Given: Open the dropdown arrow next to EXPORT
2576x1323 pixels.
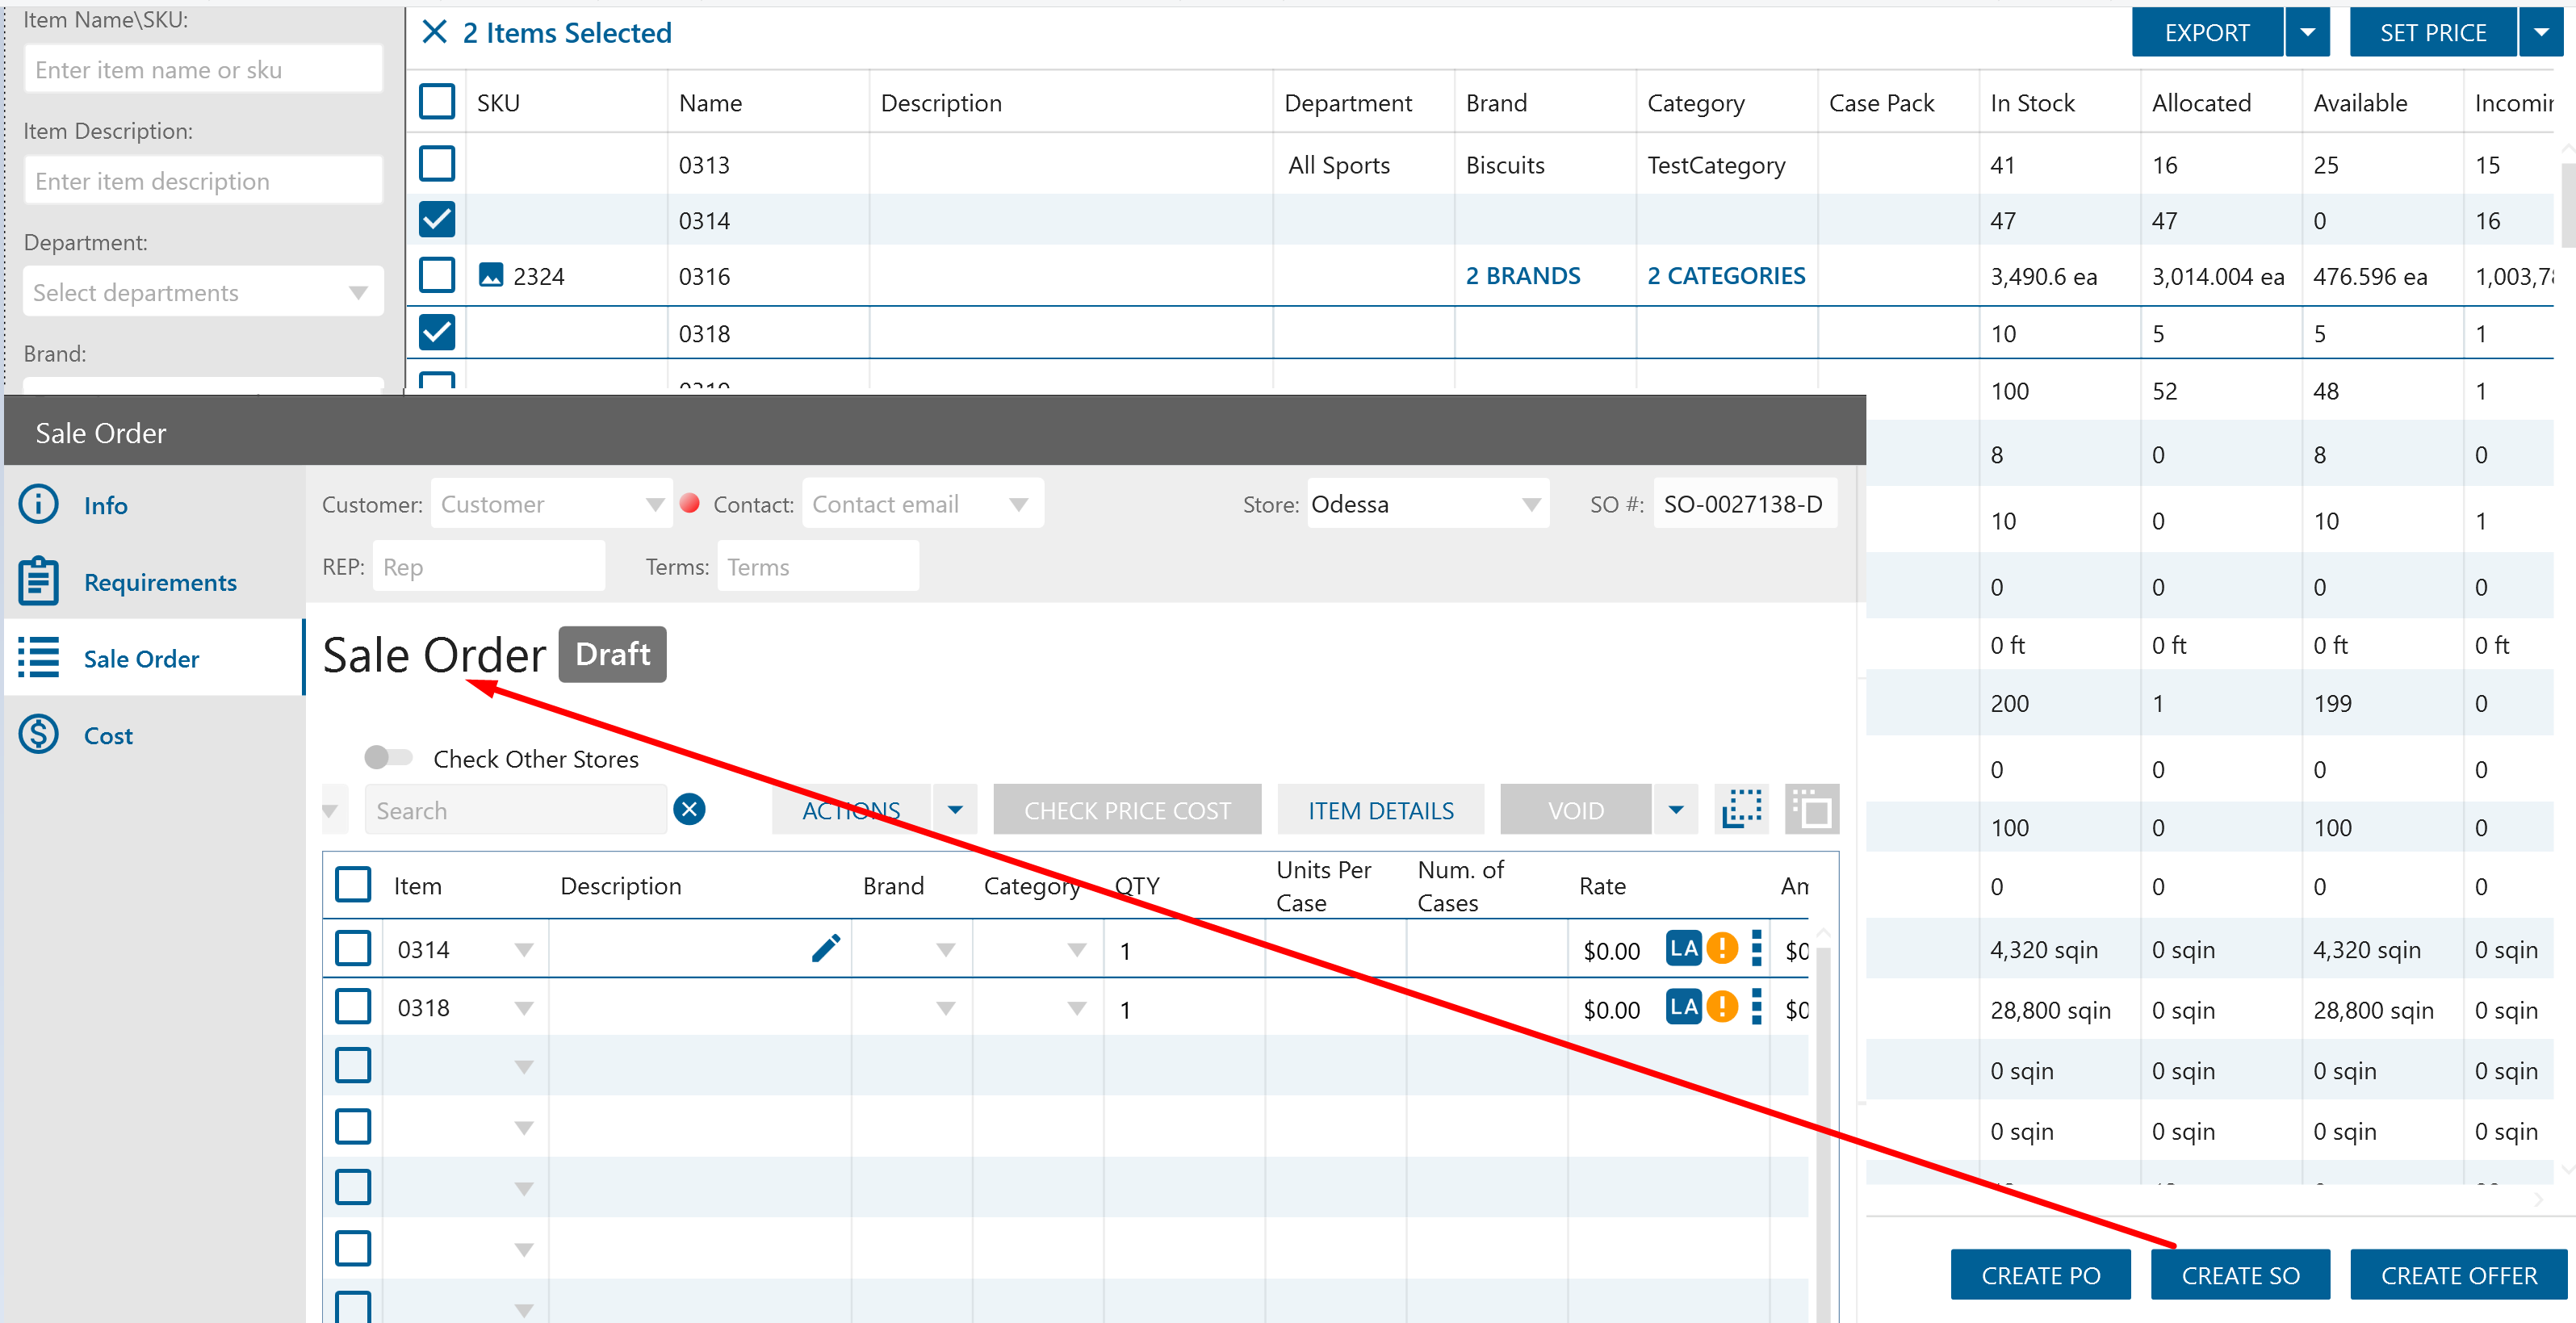Looking at the screenshot, I should click(x=2307, y=32).
